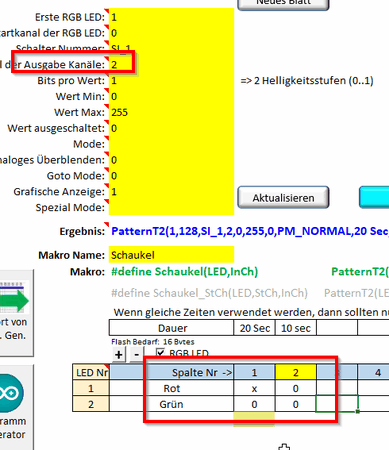Open the Arduino program generator icon
Screen dimensions: 389x450
tap(11, 393)
